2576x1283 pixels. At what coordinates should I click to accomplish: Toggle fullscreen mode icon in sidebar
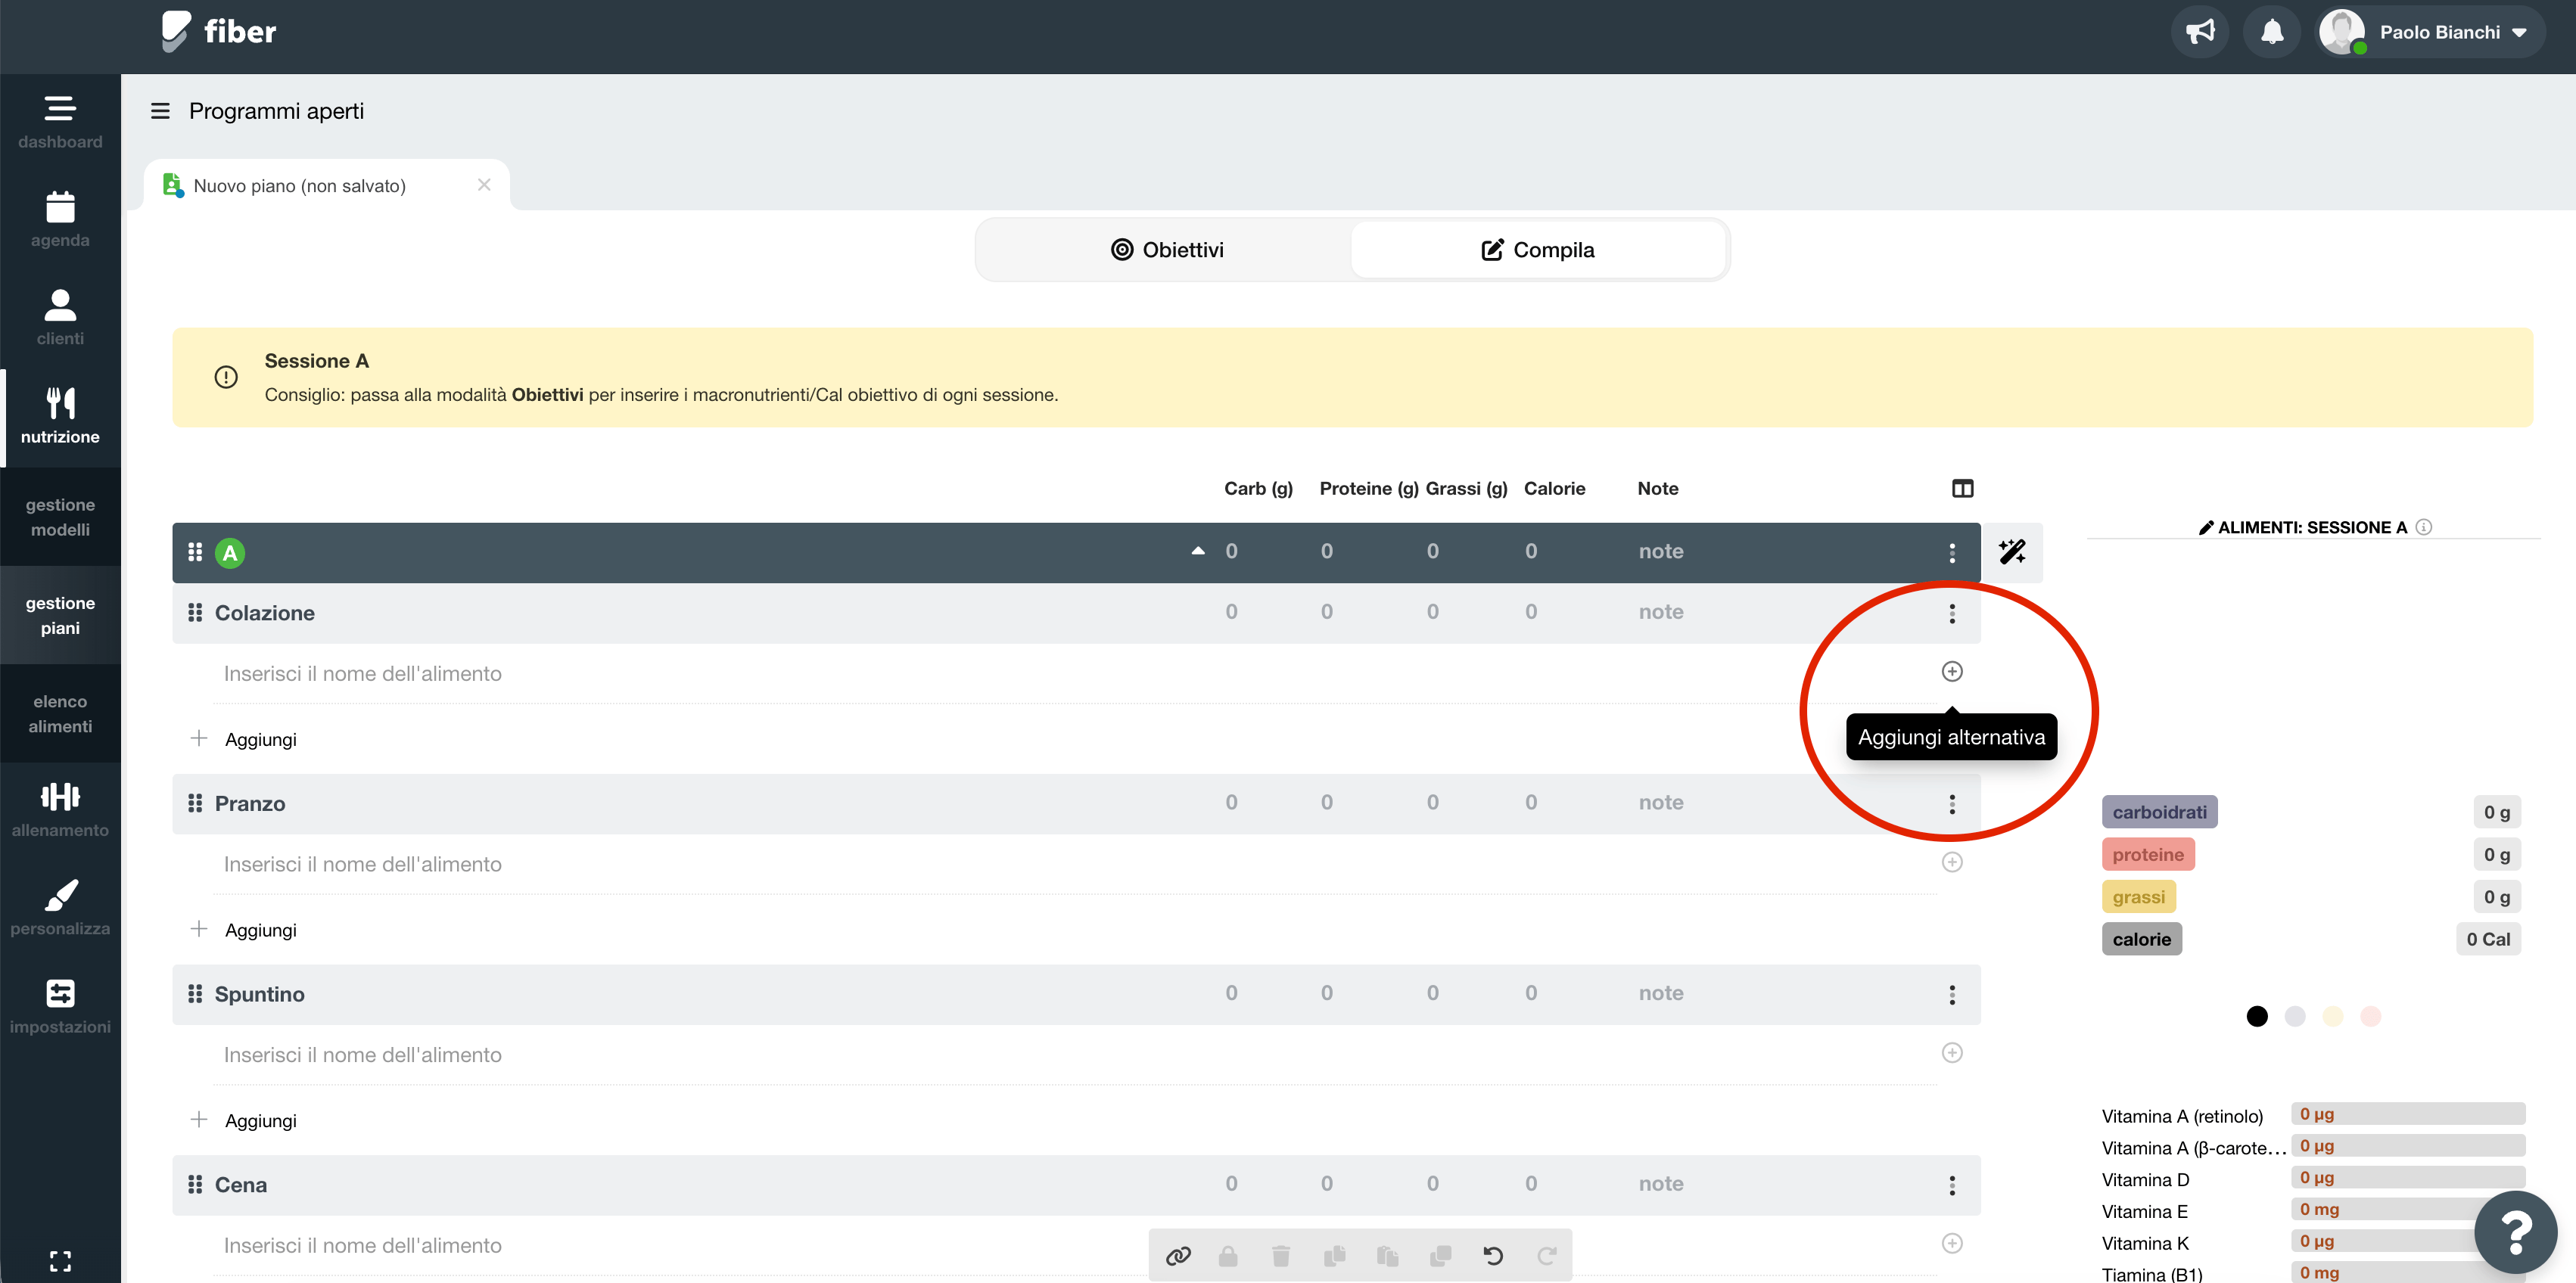60,1260
